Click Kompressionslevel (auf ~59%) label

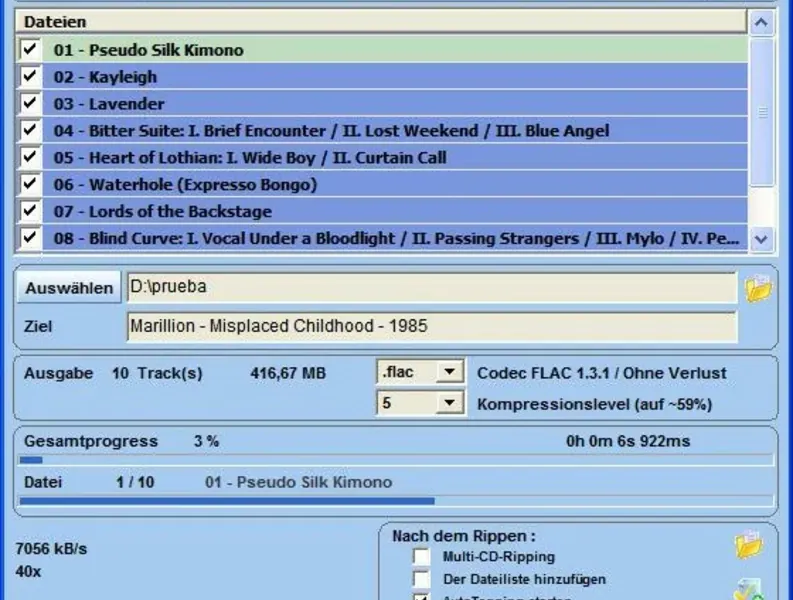coord(594,404)
